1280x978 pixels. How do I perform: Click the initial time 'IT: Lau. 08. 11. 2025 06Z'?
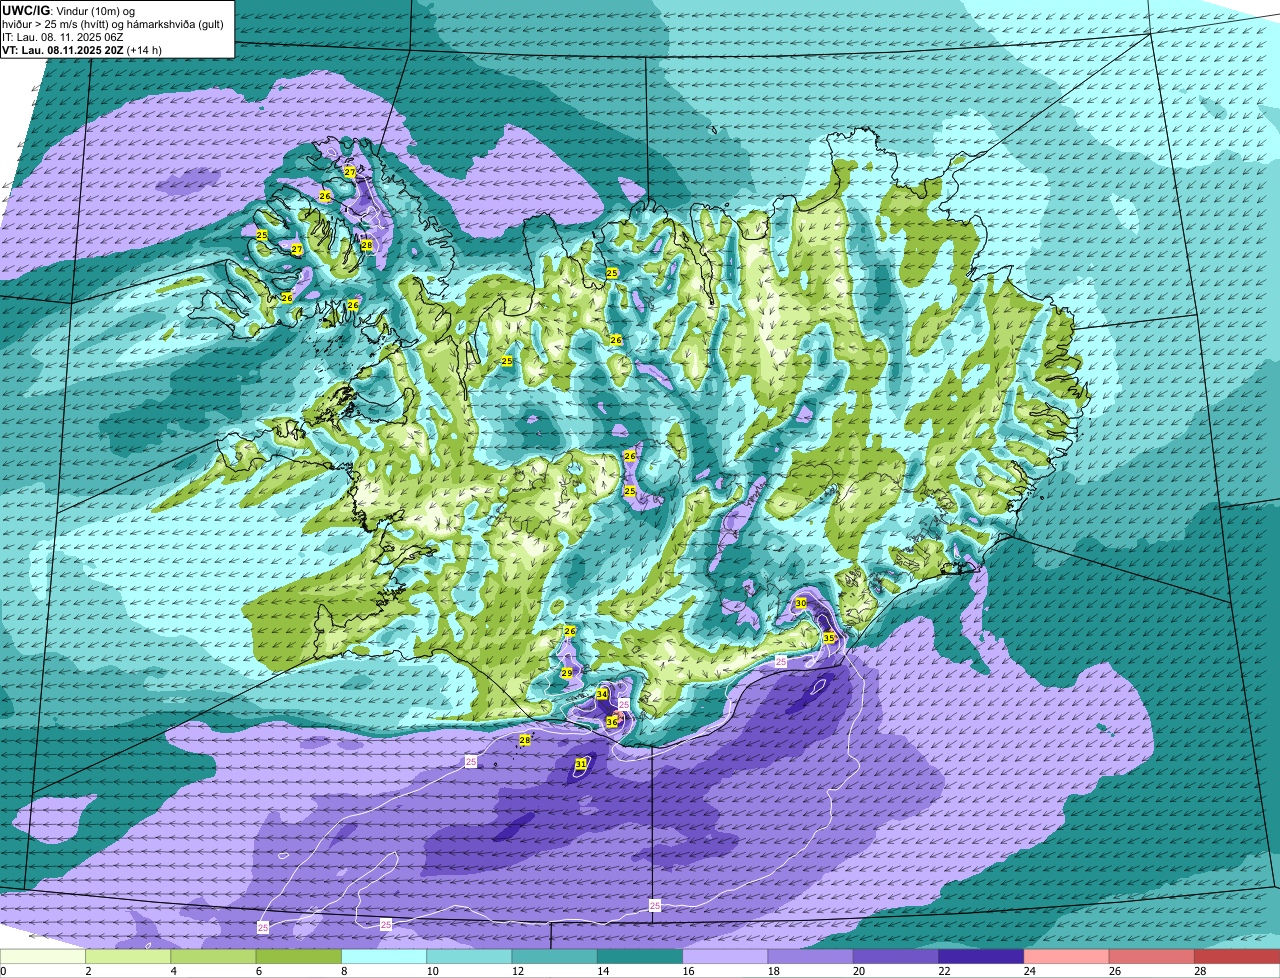coord(63,37)
